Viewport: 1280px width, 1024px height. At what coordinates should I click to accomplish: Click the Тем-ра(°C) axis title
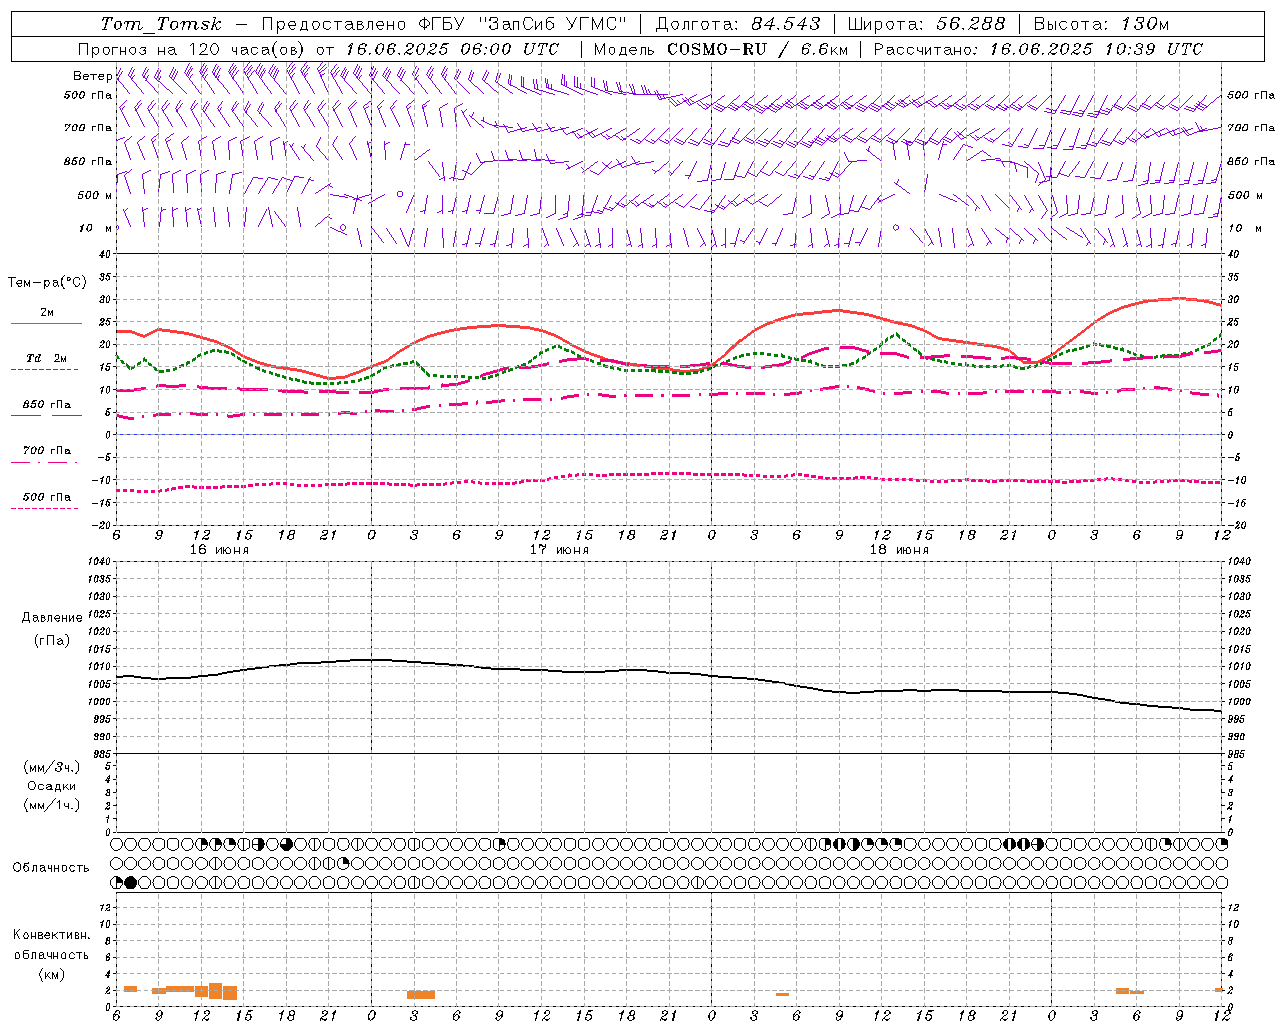click(46, 283)
